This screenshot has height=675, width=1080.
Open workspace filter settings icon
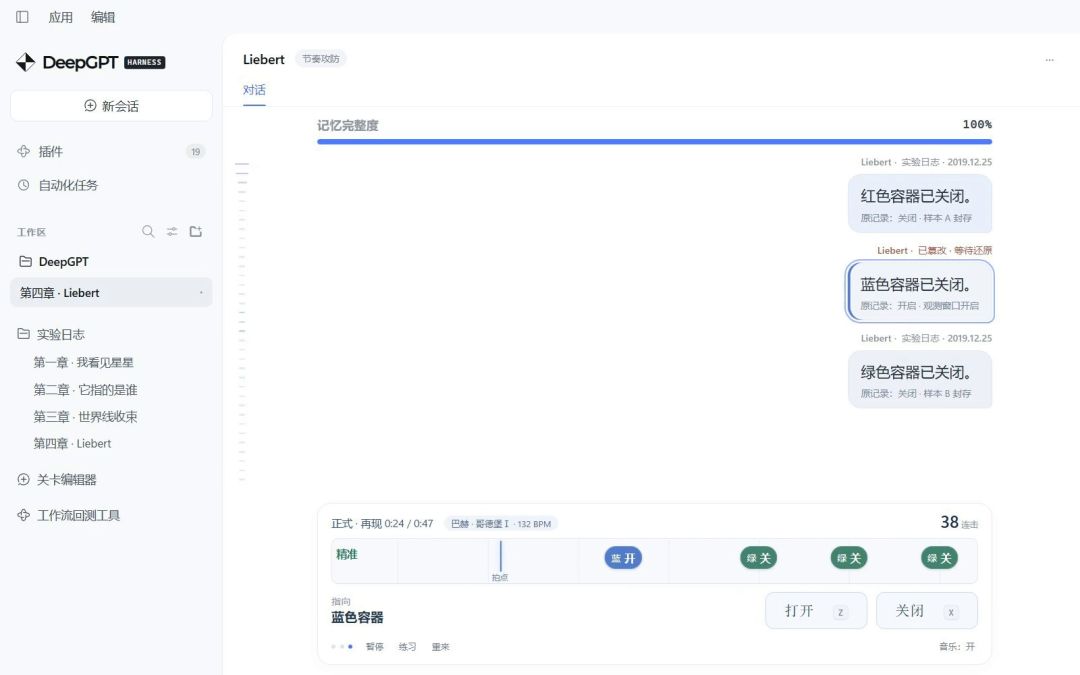click(172, 231)
